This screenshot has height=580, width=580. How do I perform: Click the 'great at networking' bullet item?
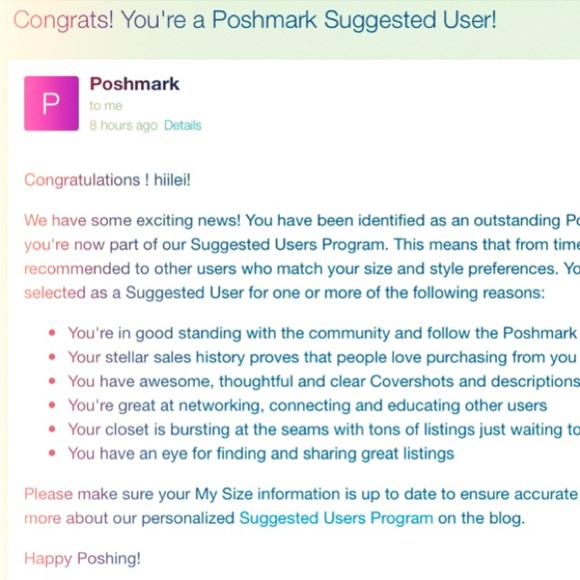point(307,405)
